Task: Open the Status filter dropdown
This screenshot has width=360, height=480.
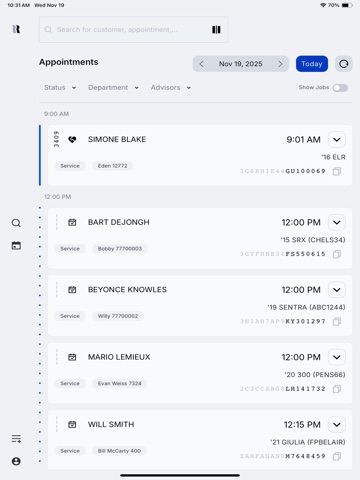Action: 60,88
